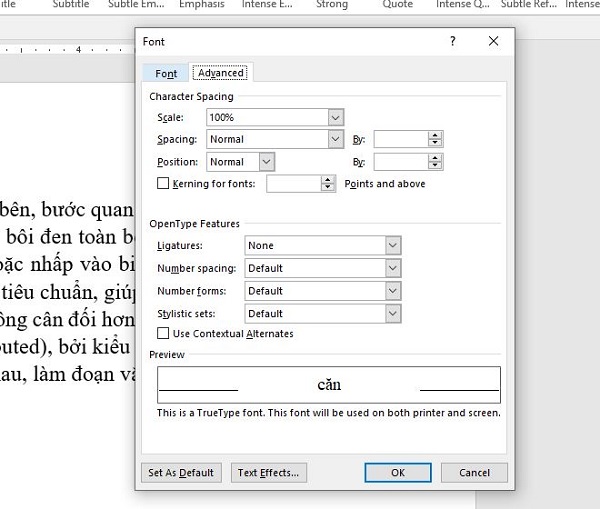Viewport: 600px width, 509px height.
Task: Click the Set As Default button
Action: [x=181, y=472]
